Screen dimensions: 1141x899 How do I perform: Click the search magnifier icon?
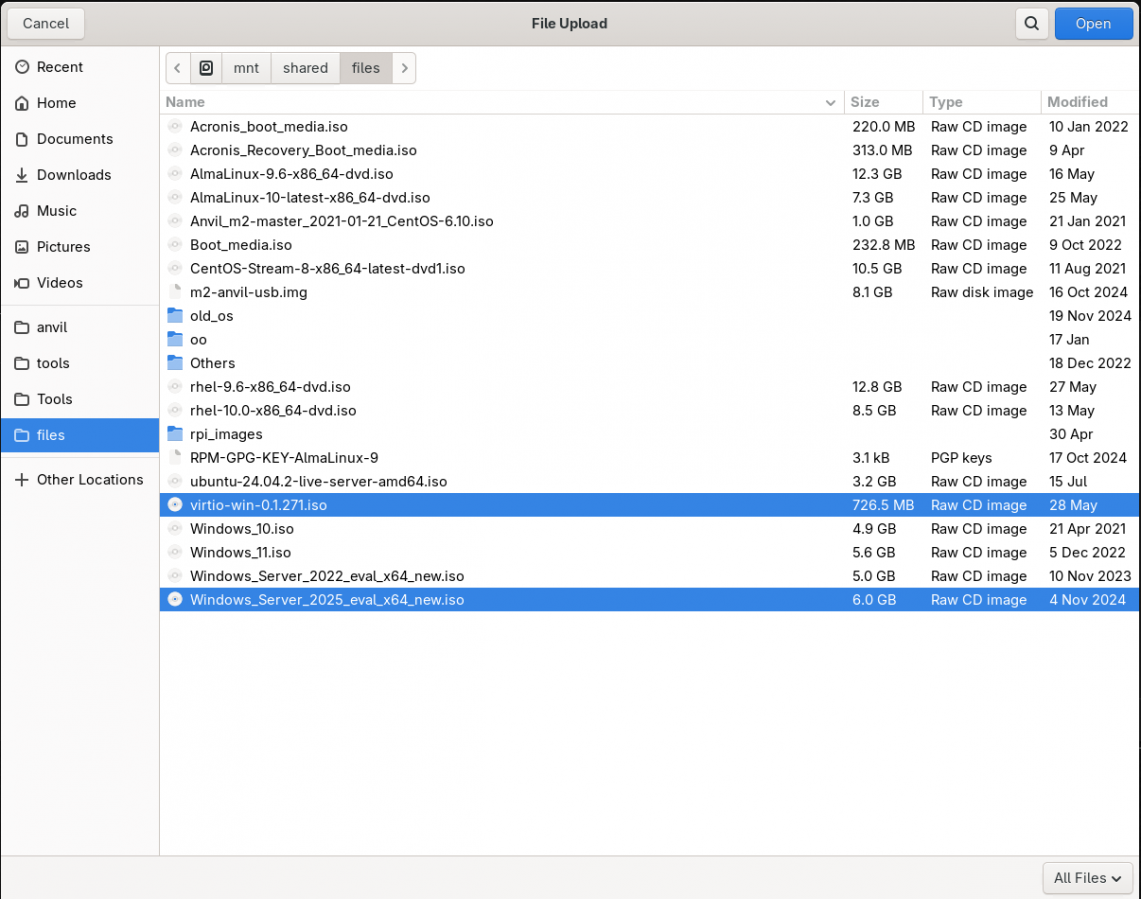pos(1030,23)
